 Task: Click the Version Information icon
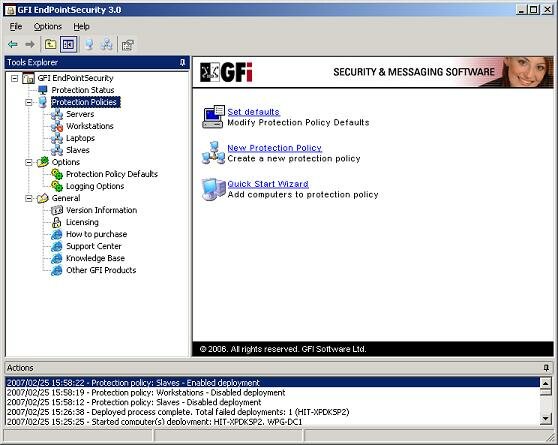(x=57, y=210)
